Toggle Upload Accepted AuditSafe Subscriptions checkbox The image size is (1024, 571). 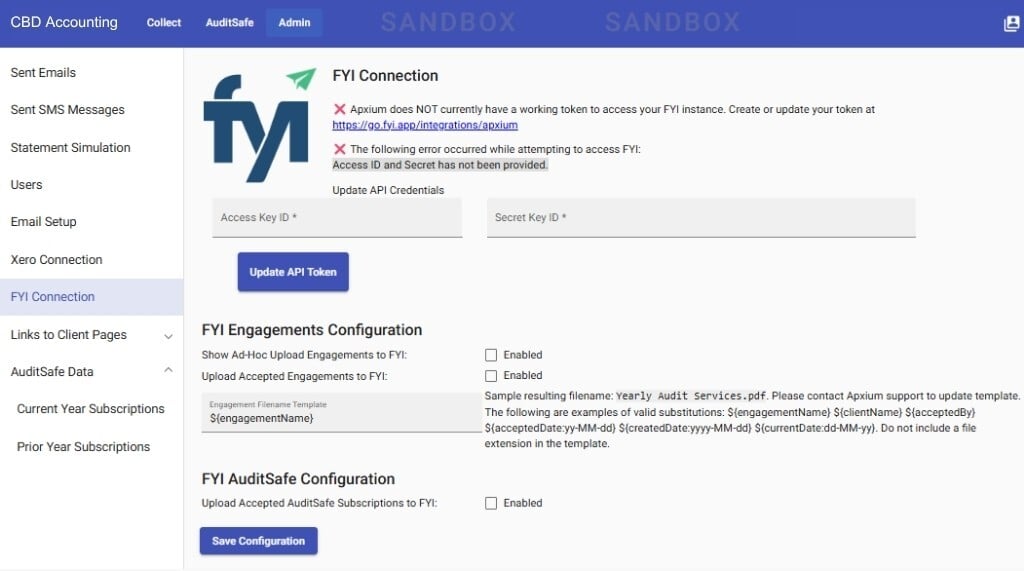[491, 503]
